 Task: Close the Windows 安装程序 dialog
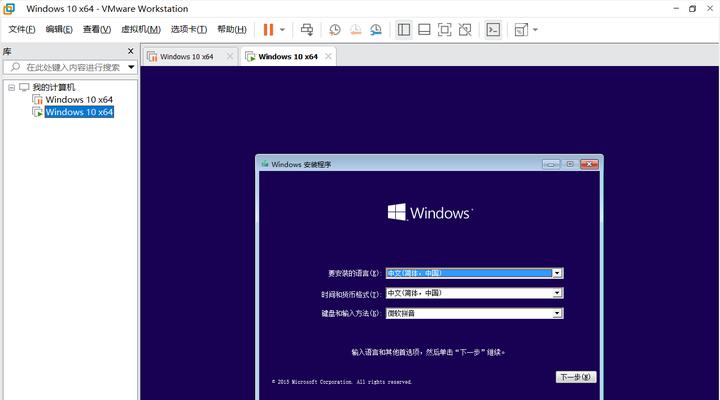(590, 164)
